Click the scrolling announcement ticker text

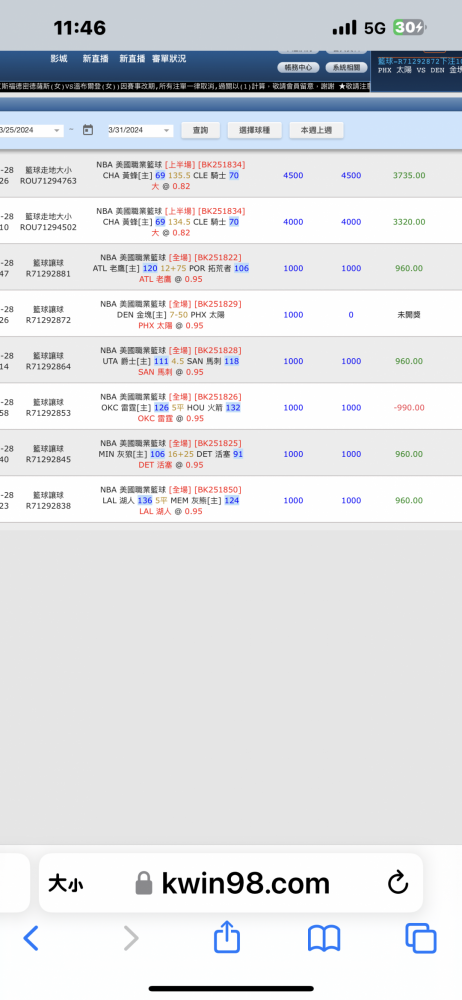point(184,86)
